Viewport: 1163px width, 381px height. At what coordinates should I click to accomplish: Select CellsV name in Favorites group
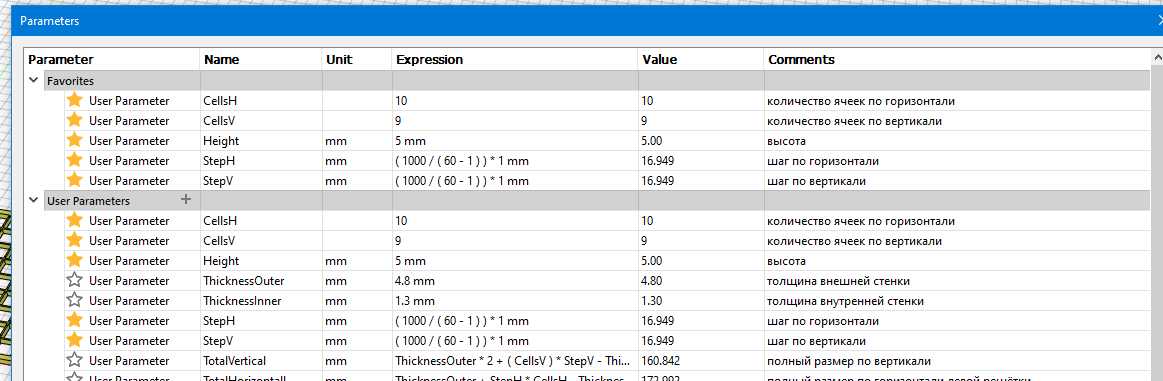tap(261, 121)
